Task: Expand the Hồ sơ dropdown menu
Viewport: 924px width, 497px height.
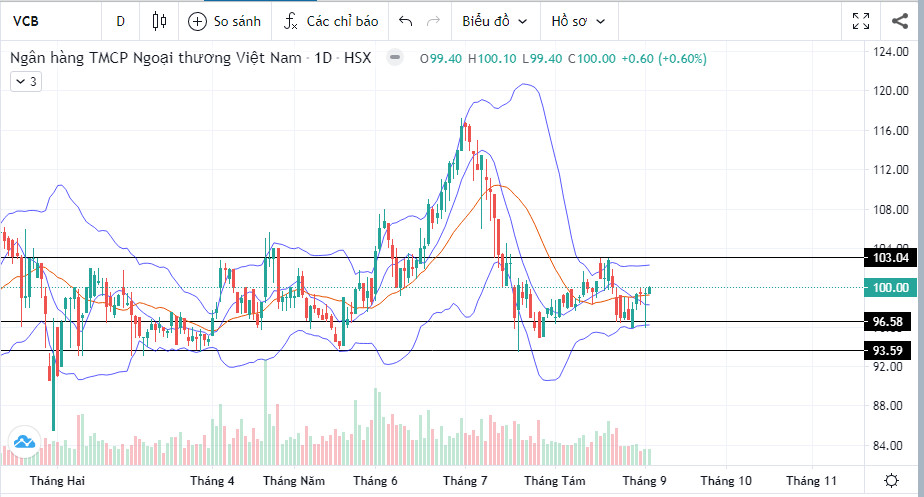Action: click(x=578, y=20)
